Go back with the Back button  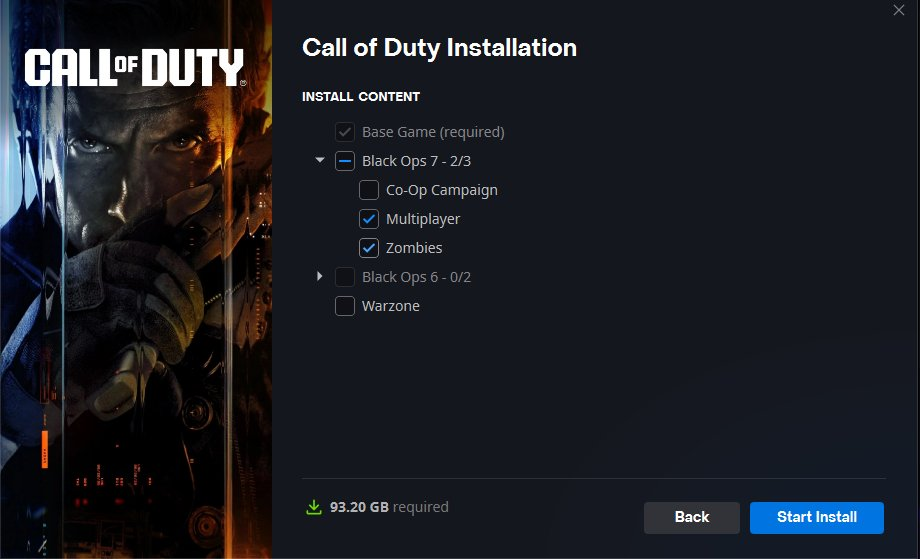692,517
